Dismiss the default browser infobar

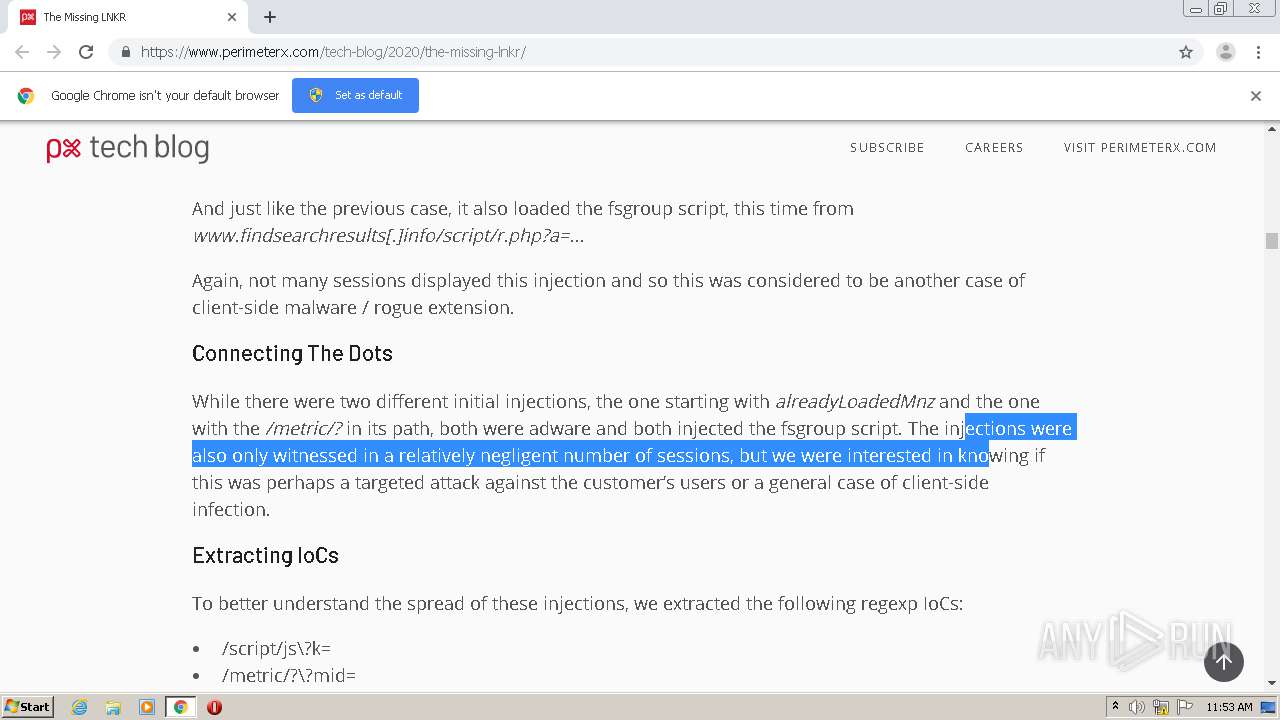click(1256, 96)
